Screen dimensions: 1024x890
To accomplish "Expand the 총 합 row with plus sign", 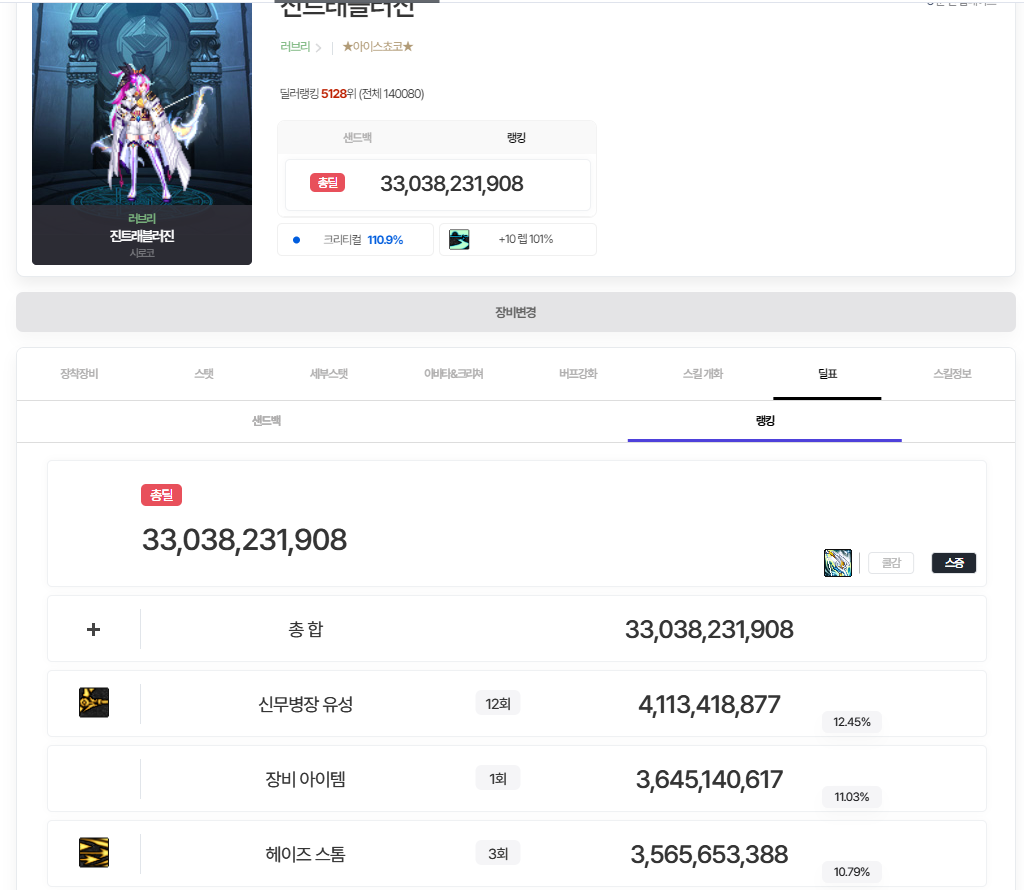I will point(94,629).
